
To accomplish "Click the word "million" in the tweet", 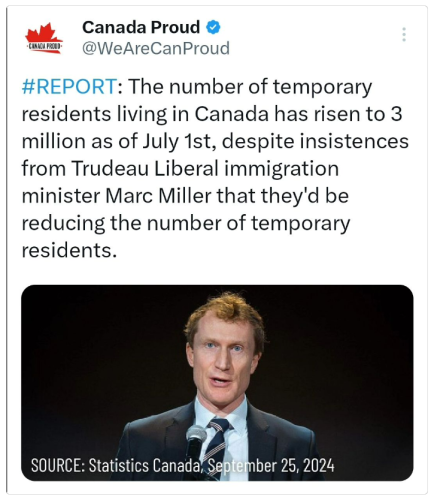I will click(x=54, y=141).
